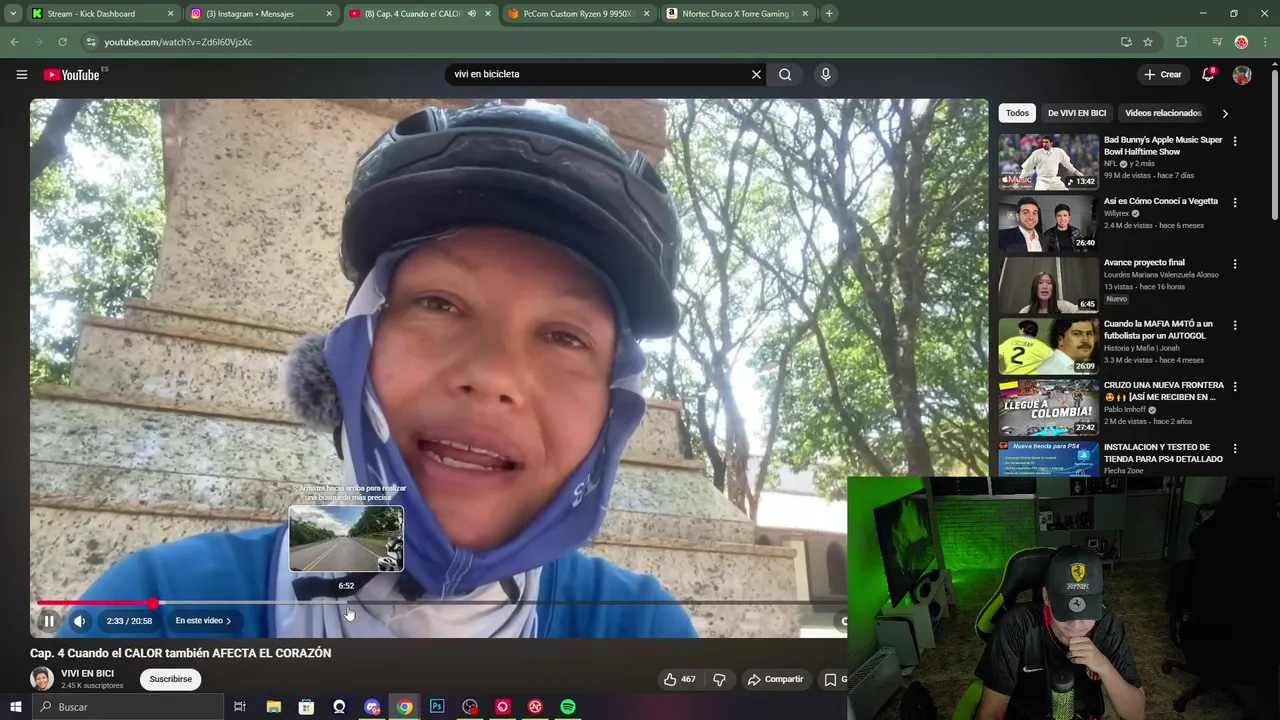Seek using the red progress bar scrubber
Screen dimensions: 1280x720
(x=153, y=603)
